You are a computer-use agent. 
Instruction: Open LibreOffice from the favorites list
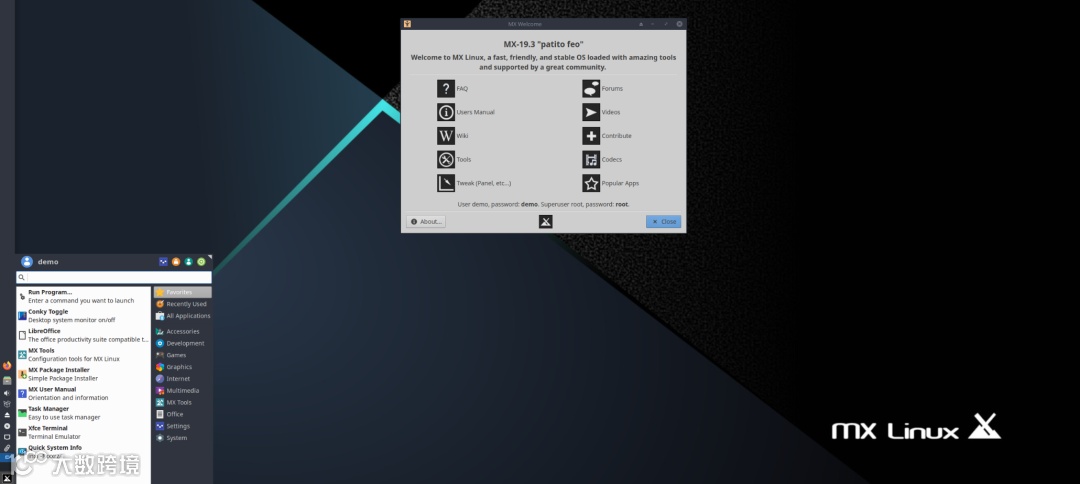83,335
